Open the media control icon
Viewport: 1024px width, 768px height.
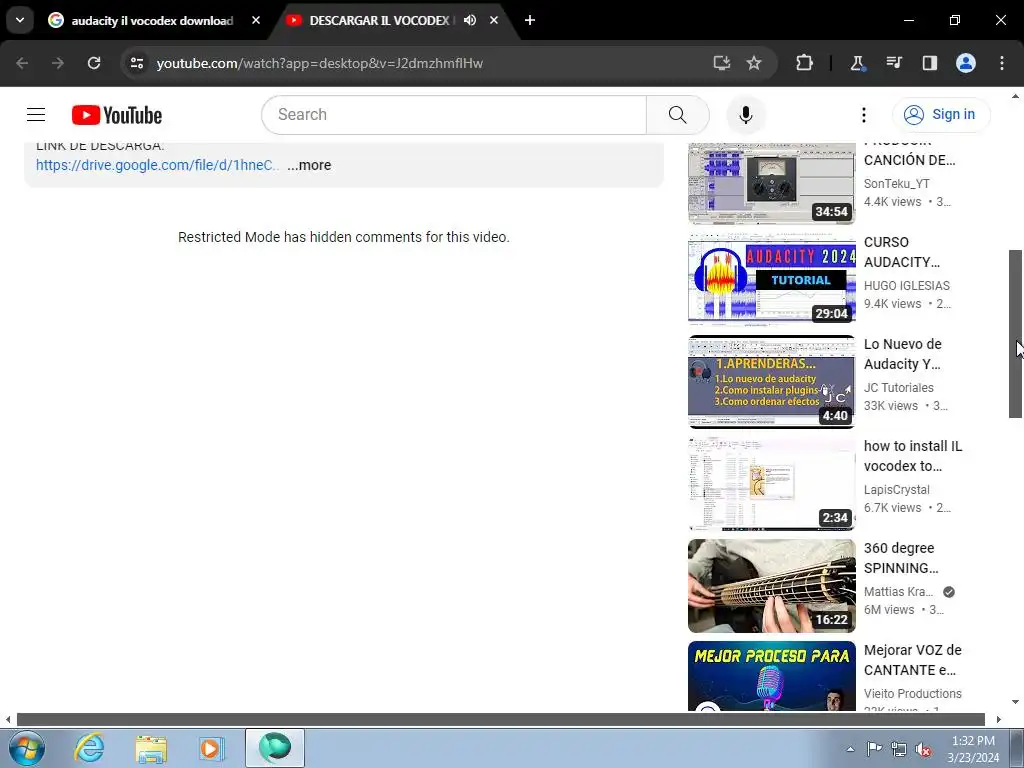893,63
